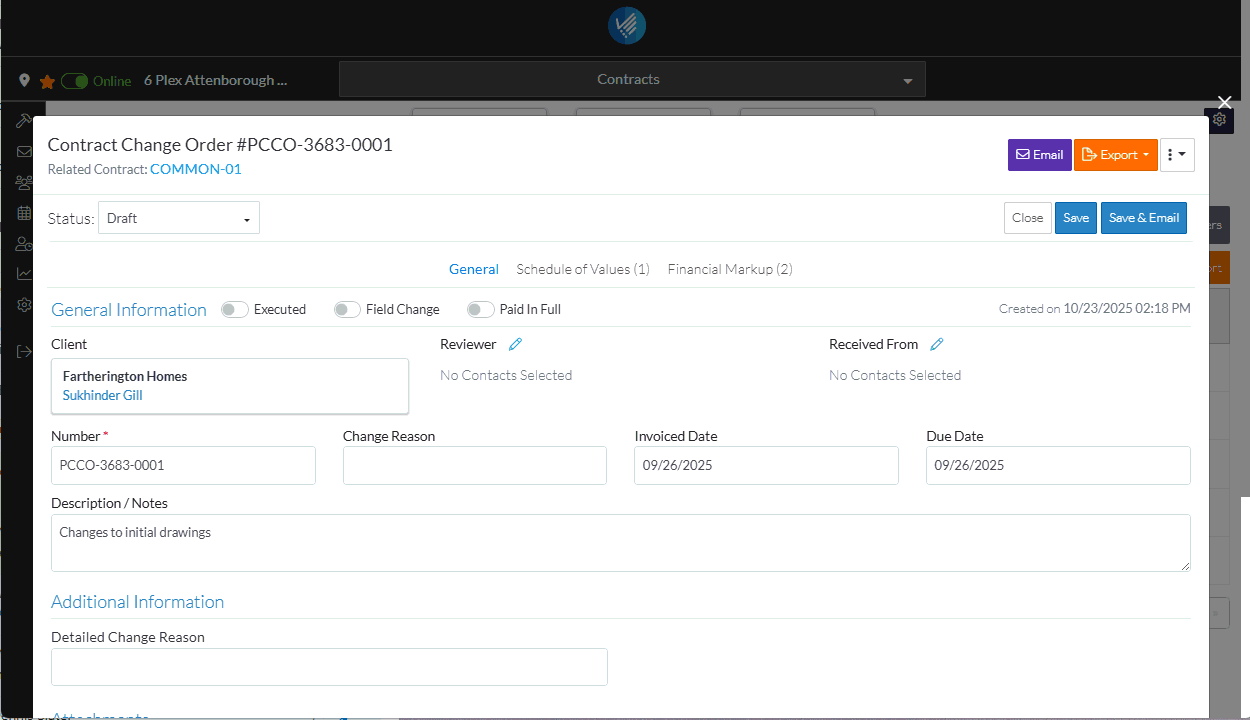Click the Created on timestamp text
This screenshot has height=720, width=1250.
[1095, 309]
